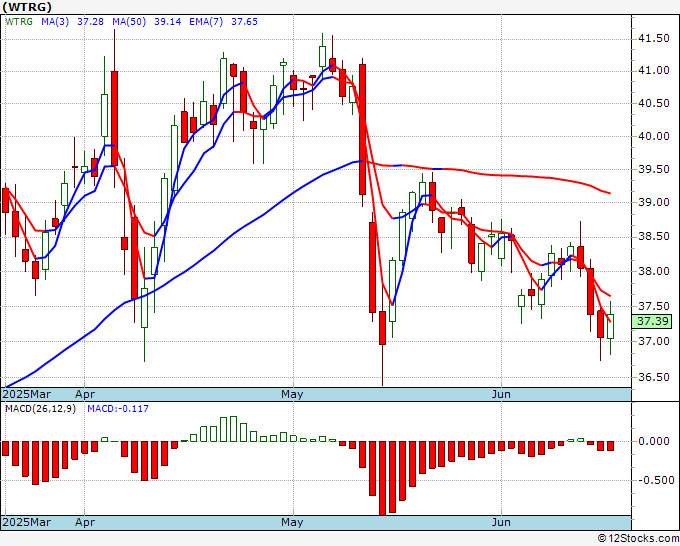Click the 36.50 price axis label
680x546 pixels.
click(x=654, y=377)
